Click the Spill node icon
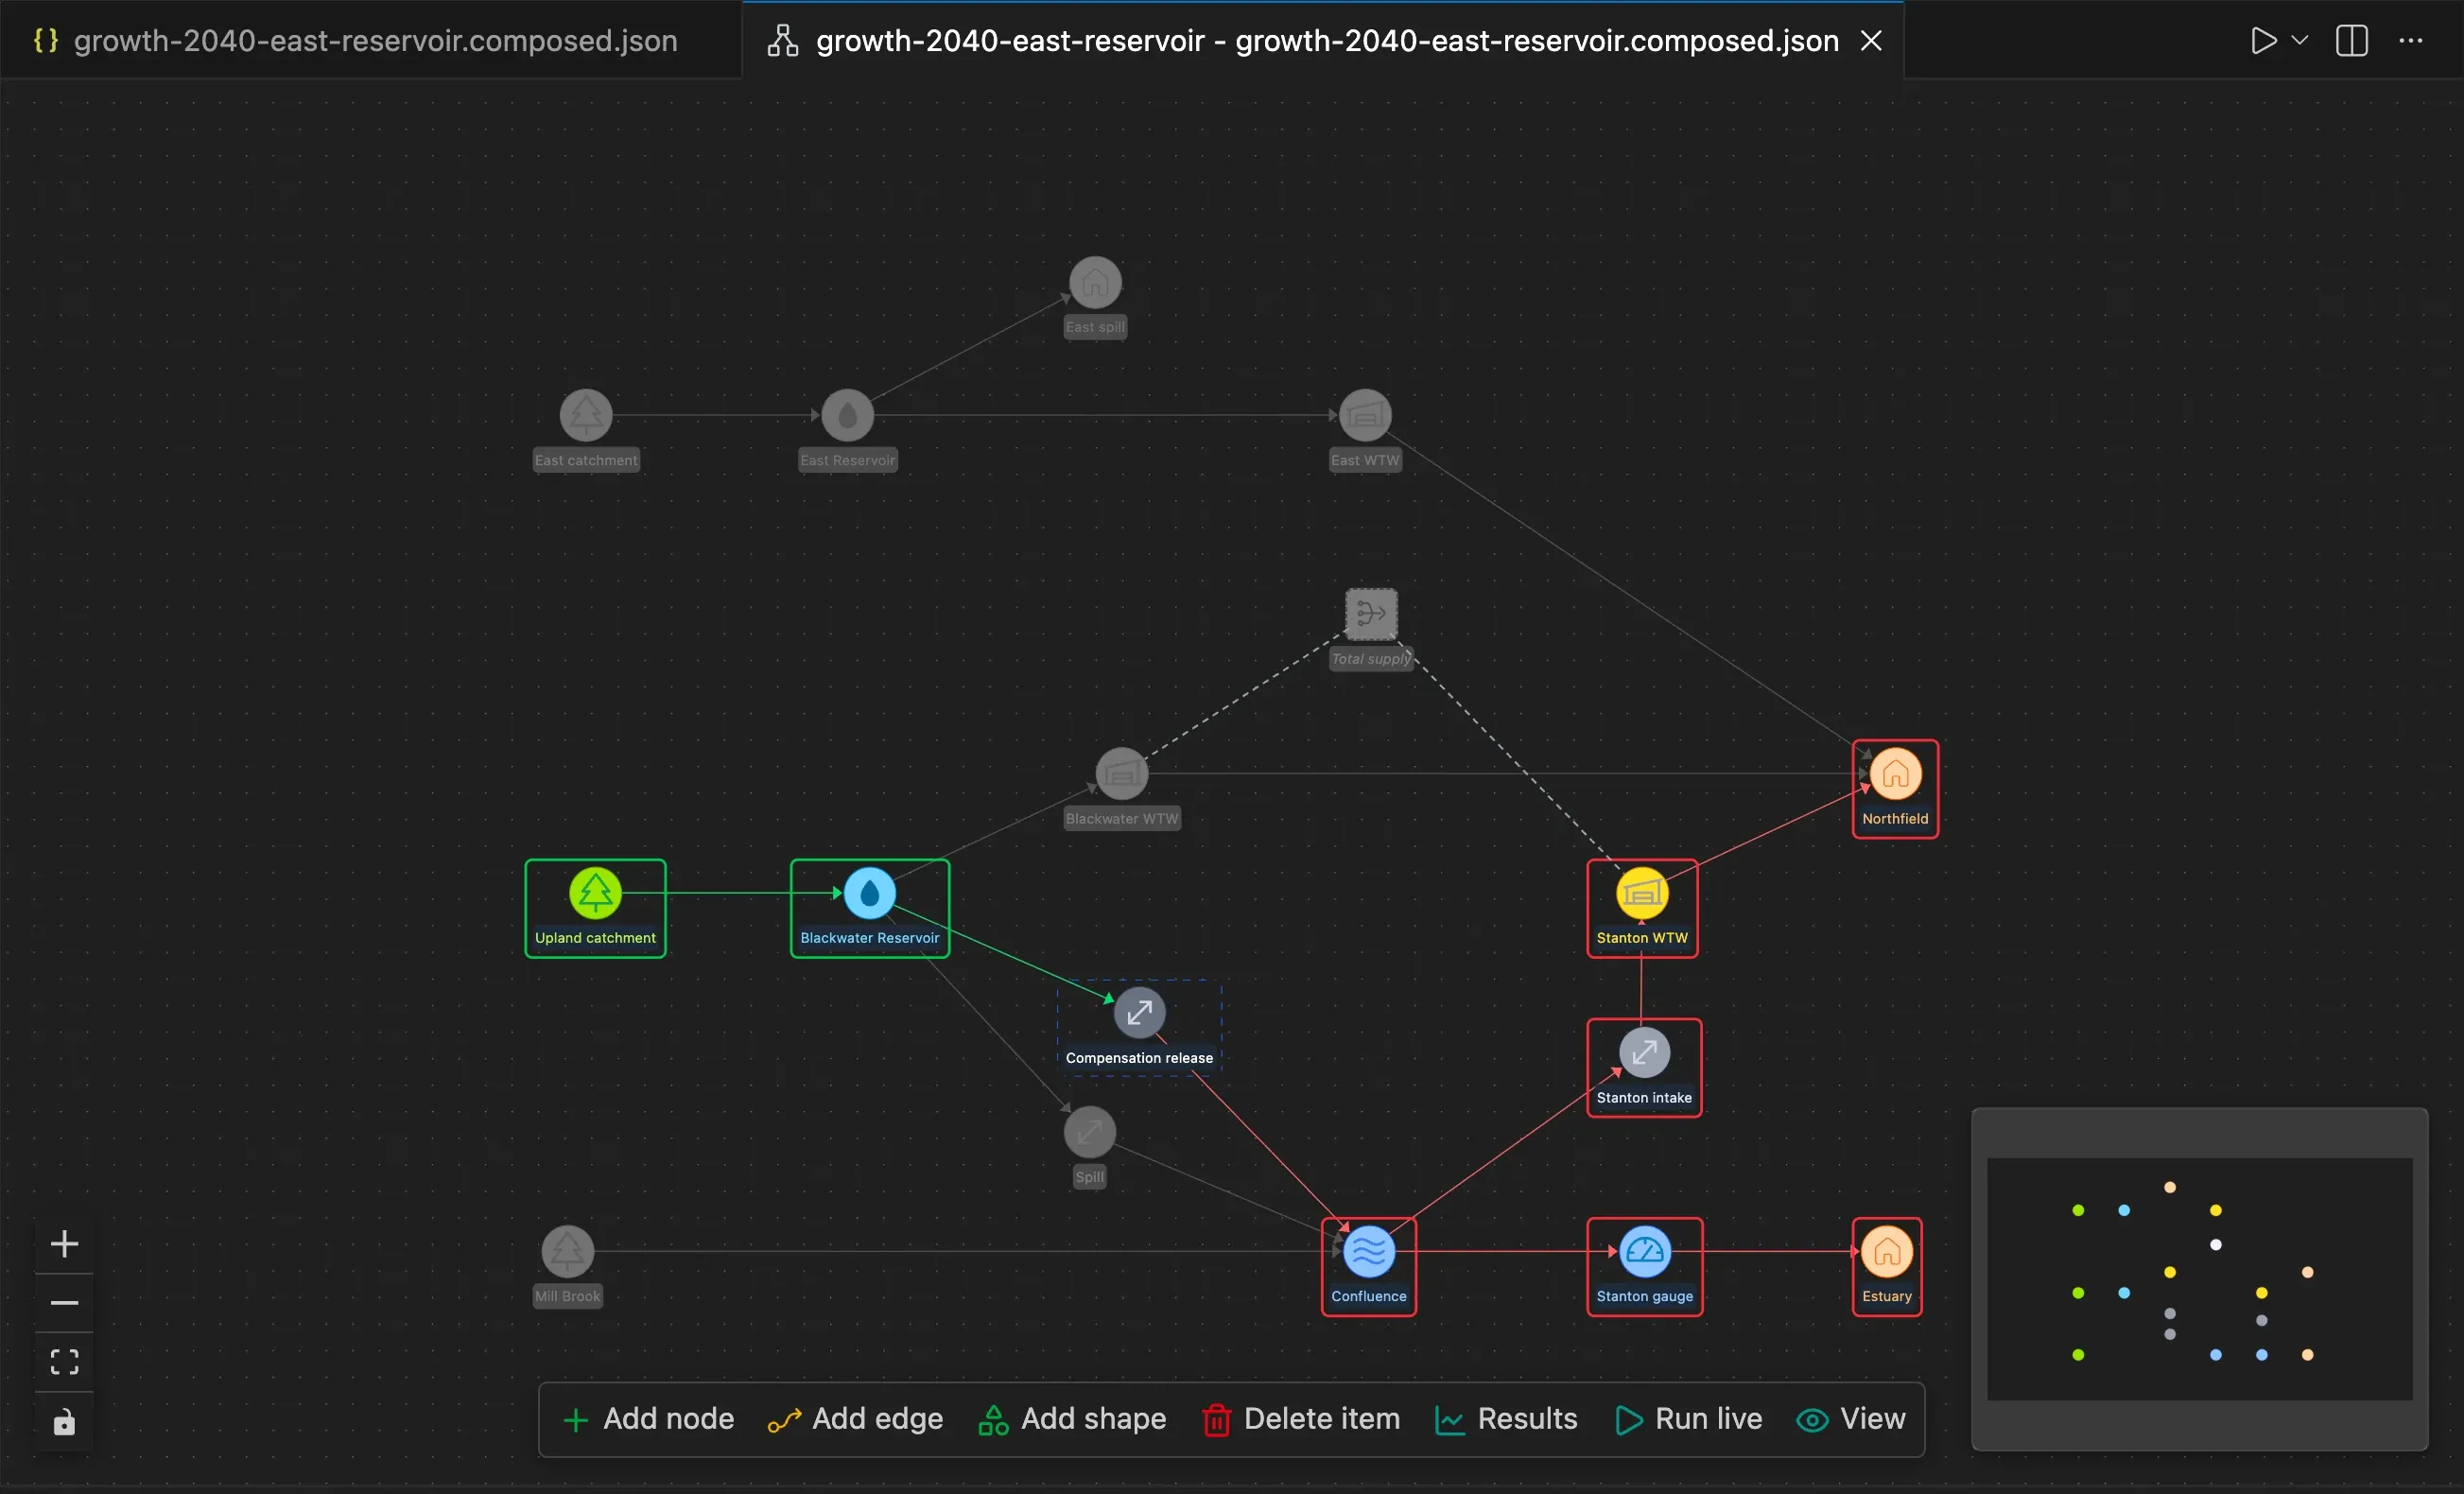 (1089, 1132)
